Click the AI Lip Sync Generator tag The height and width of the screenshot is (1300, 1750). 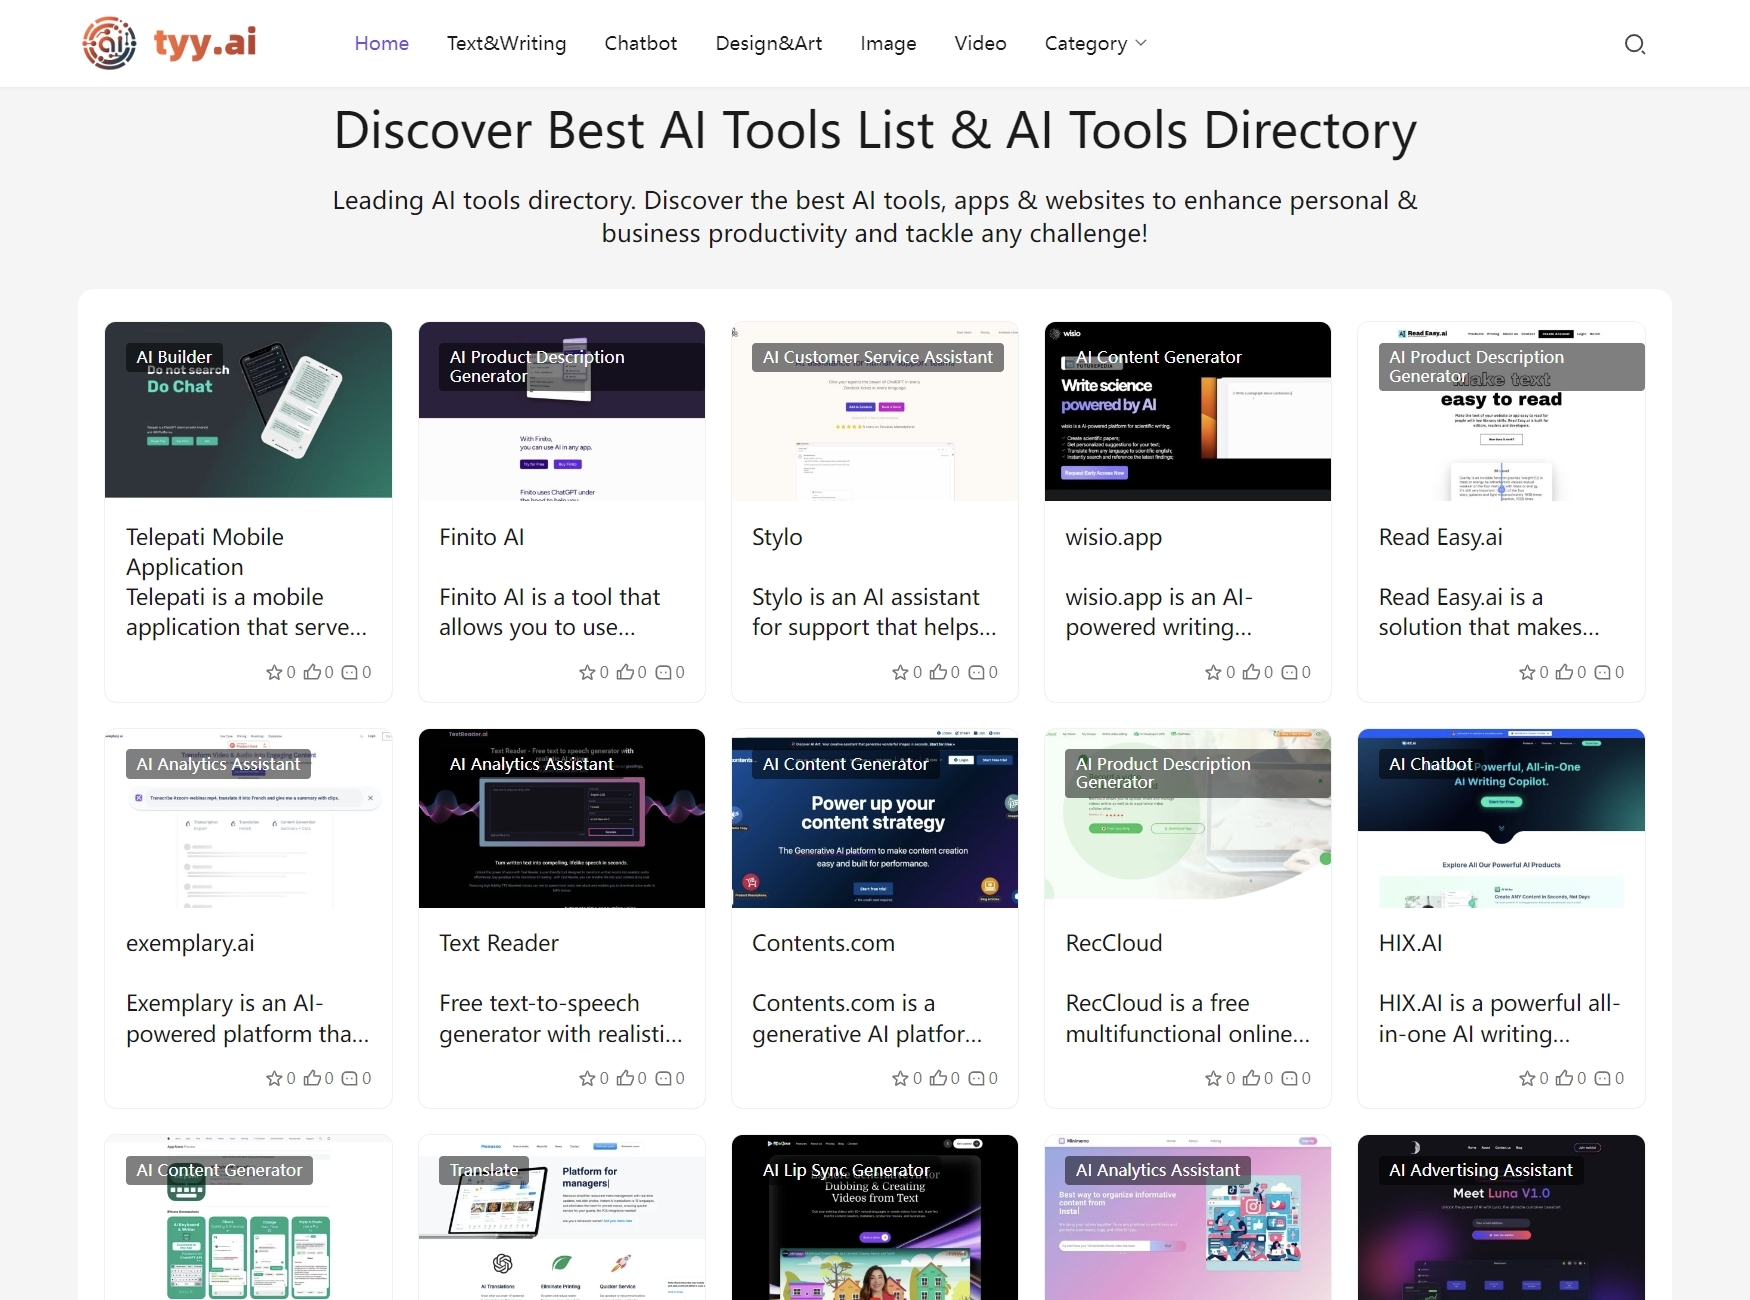point(846,1171)
